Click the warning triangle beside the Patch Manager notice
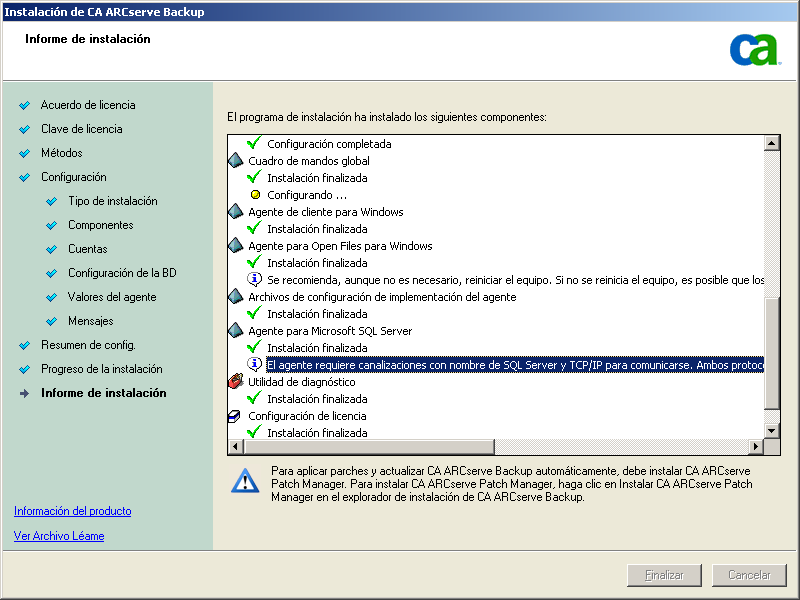 click(245, 481)
